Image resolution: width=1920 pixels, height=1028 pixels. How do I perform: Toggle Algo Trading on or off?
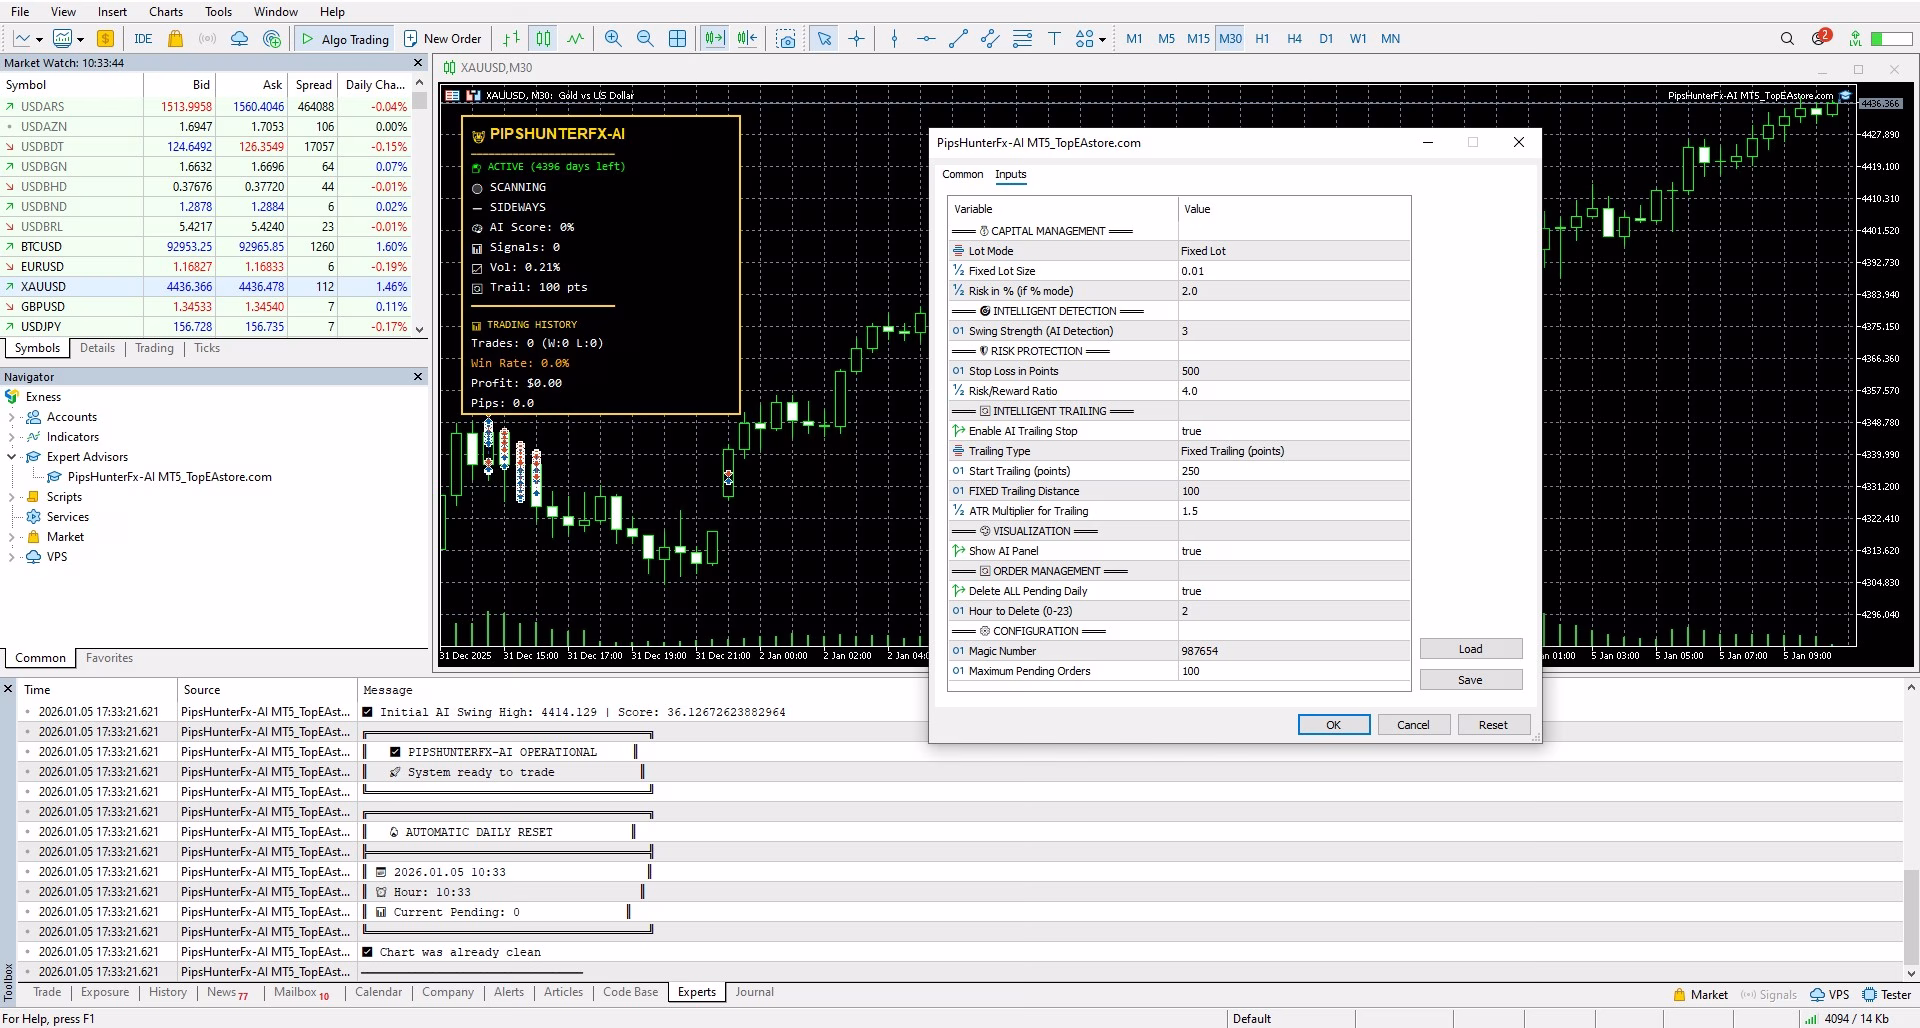coord(345,39)
